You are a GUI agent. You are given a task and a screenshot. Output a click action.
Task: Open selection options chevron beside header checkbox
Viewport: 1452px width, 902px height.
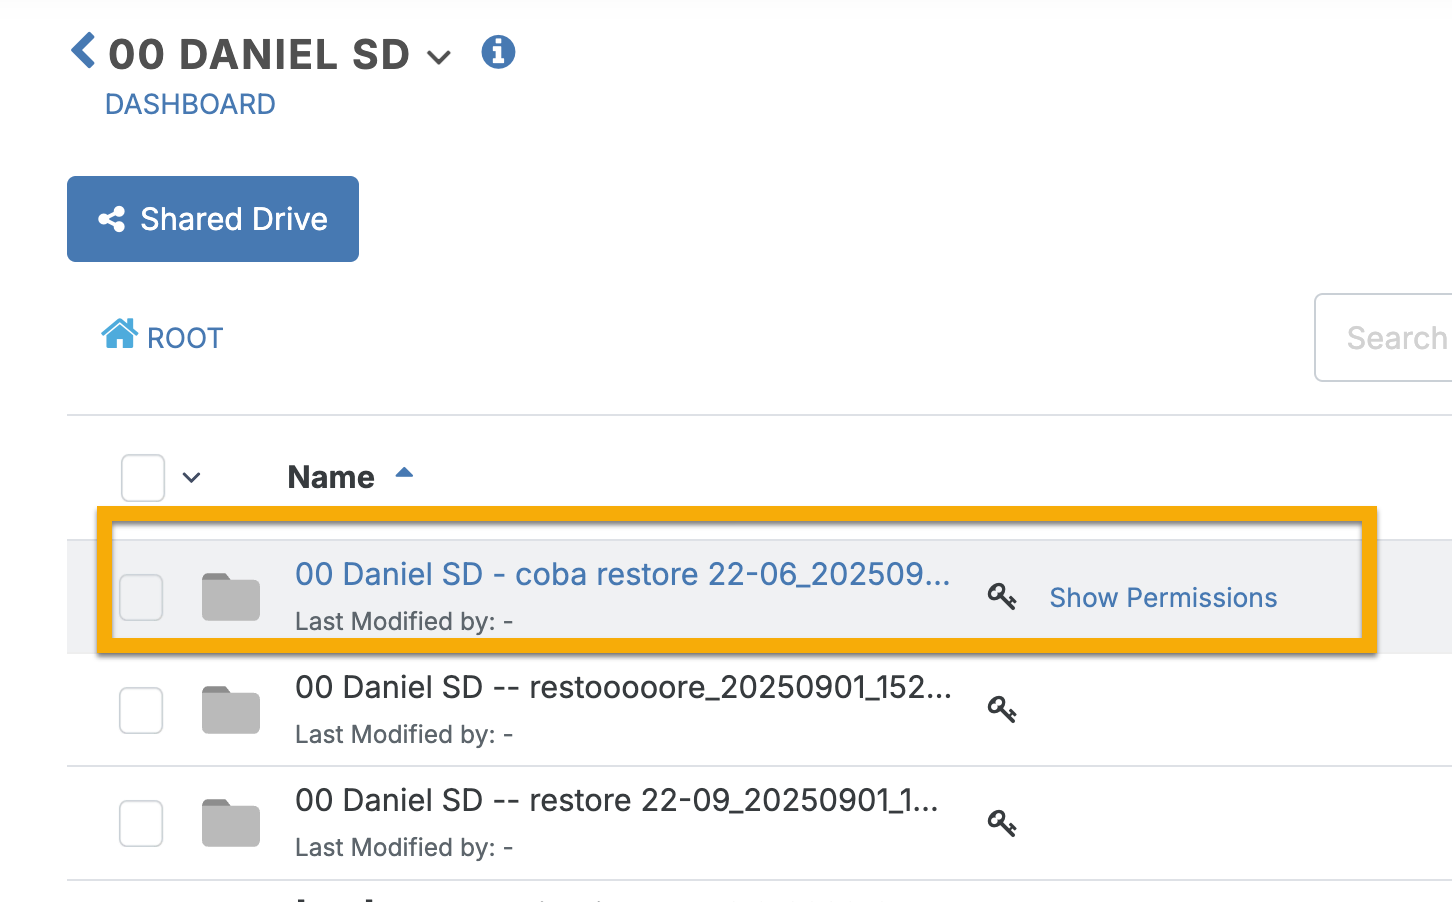(x=192, y=478)
